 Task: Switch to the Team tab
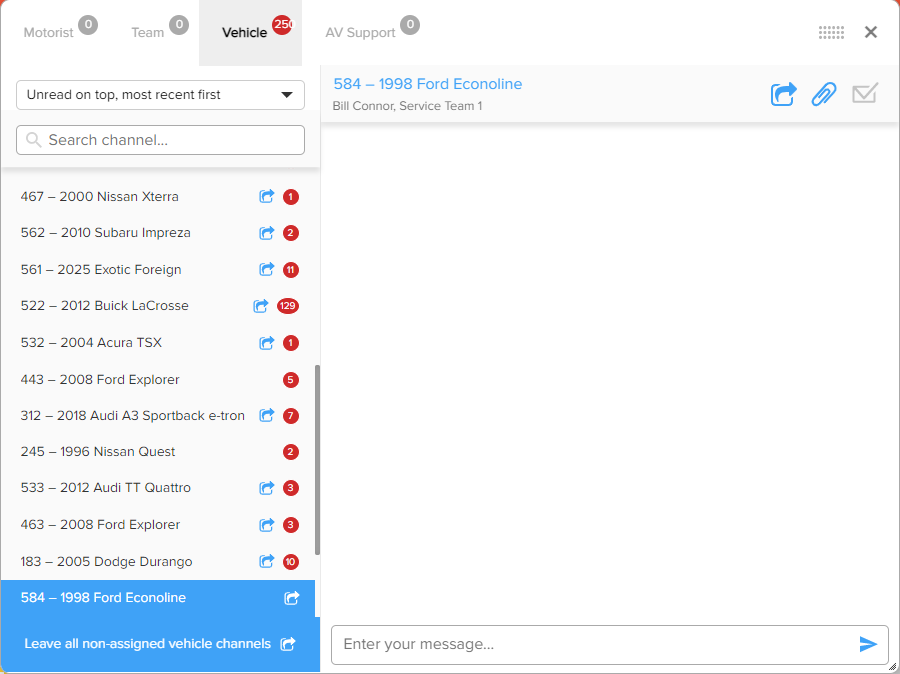tap(148, 33)
